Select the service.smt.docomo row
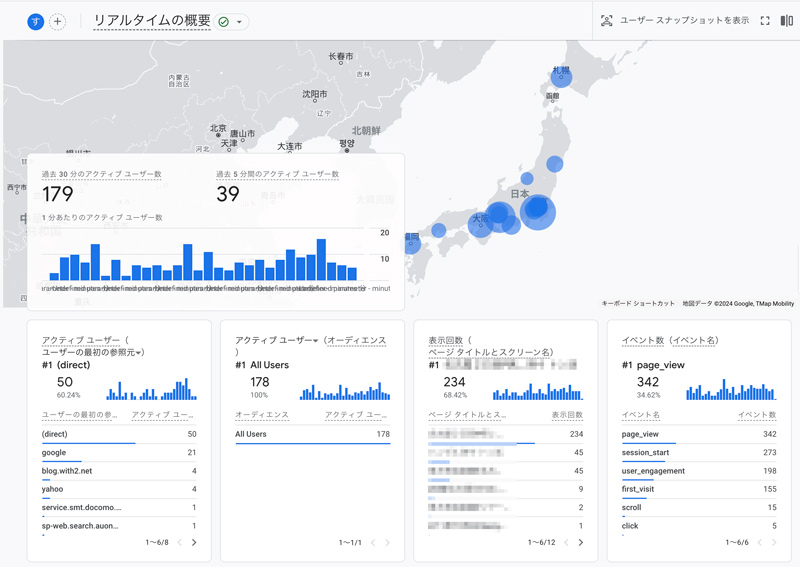 pos(119,508)
